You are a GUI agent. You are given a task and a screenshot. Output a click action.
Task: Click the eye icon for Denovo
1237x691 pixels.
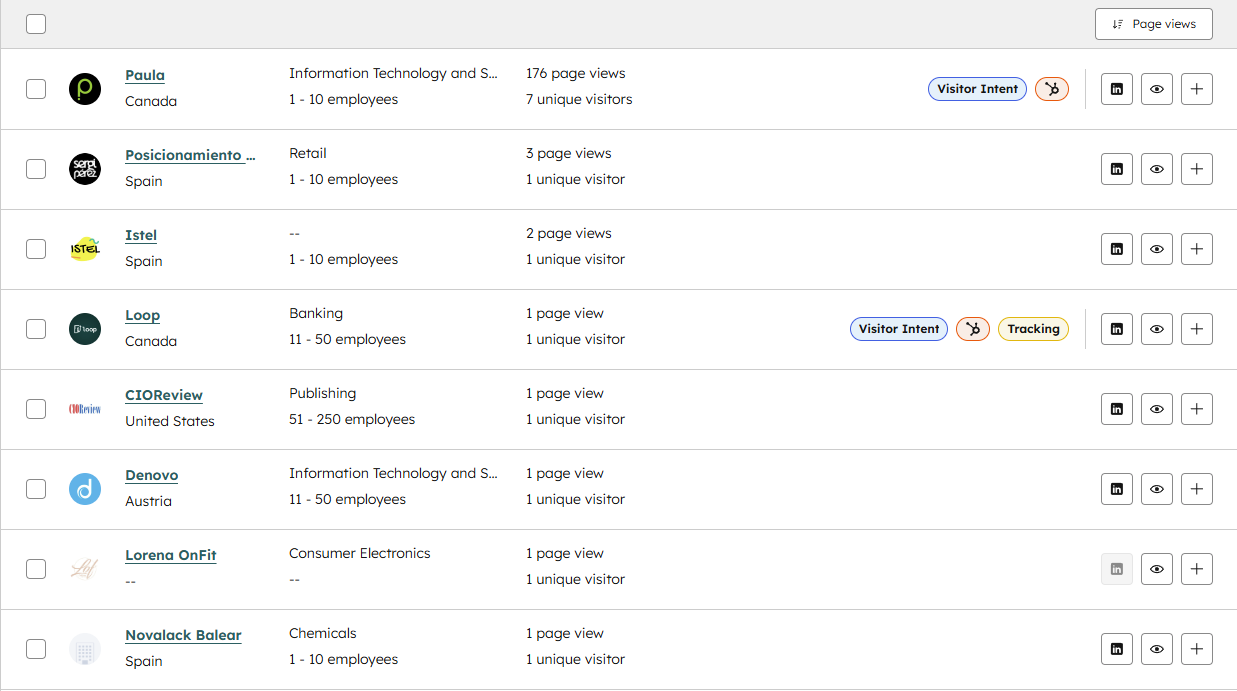click(1157, 489)
